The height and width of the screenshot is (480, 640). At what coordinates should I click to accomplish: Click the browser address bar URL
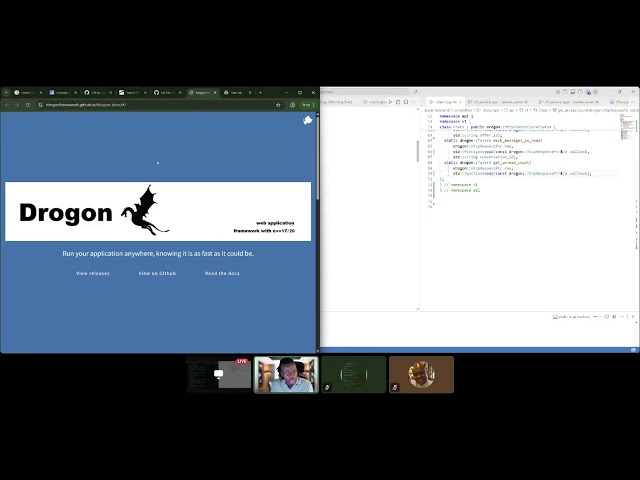[86, 105]
